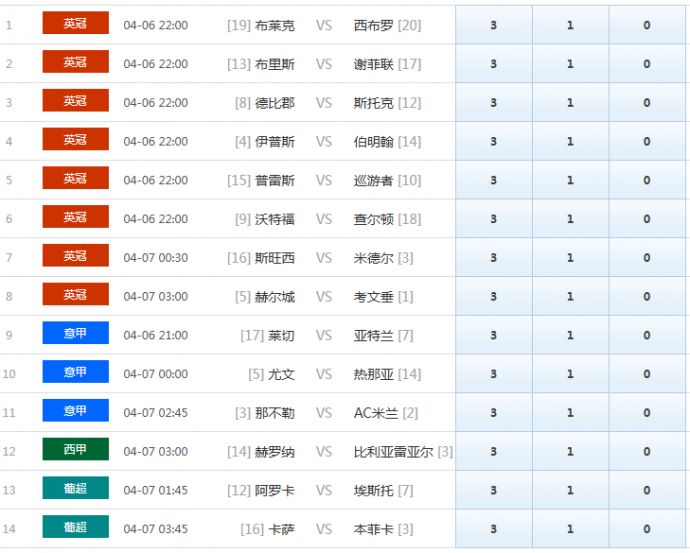Click the 英冠 badge for 德比郡 match
This screenshot has width=690, height=553.
click(x=75, y=101)
